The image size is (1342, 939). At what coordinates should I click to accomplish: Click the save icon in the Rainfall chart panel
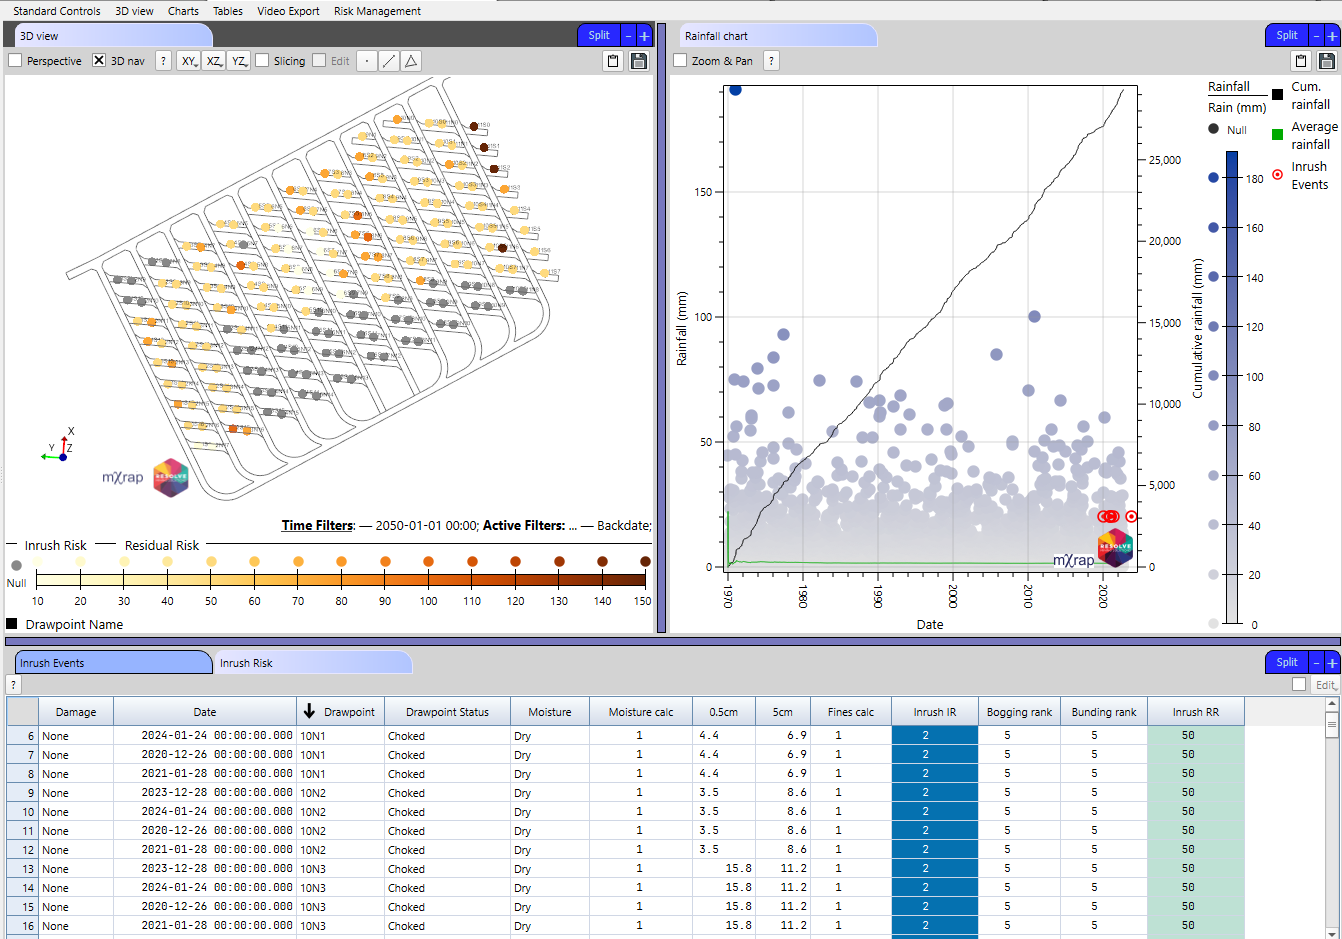click(1328, 61)
